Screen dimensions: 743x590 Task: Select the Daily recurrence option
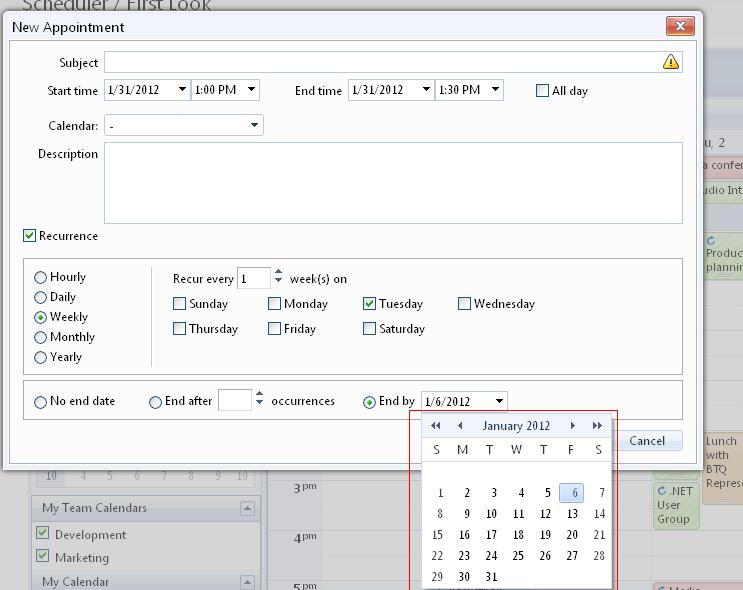coord(40,297)
